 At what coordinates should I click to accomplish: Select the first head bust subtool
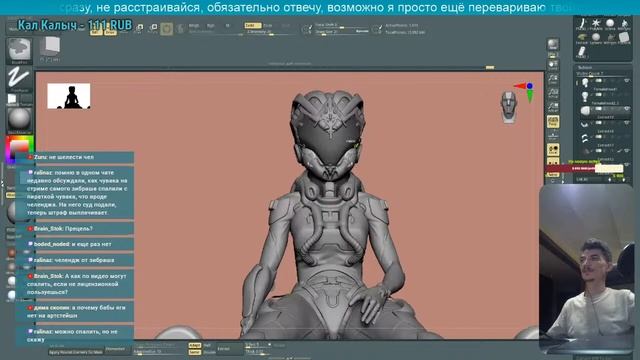[x=584, y=83]
